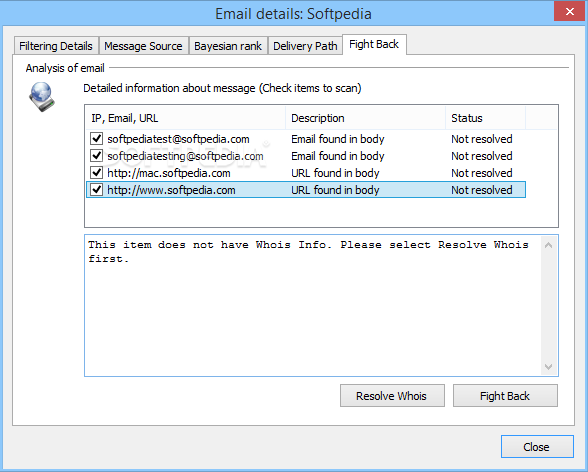Switch to the Filtering Details tab

click(56, 46)
